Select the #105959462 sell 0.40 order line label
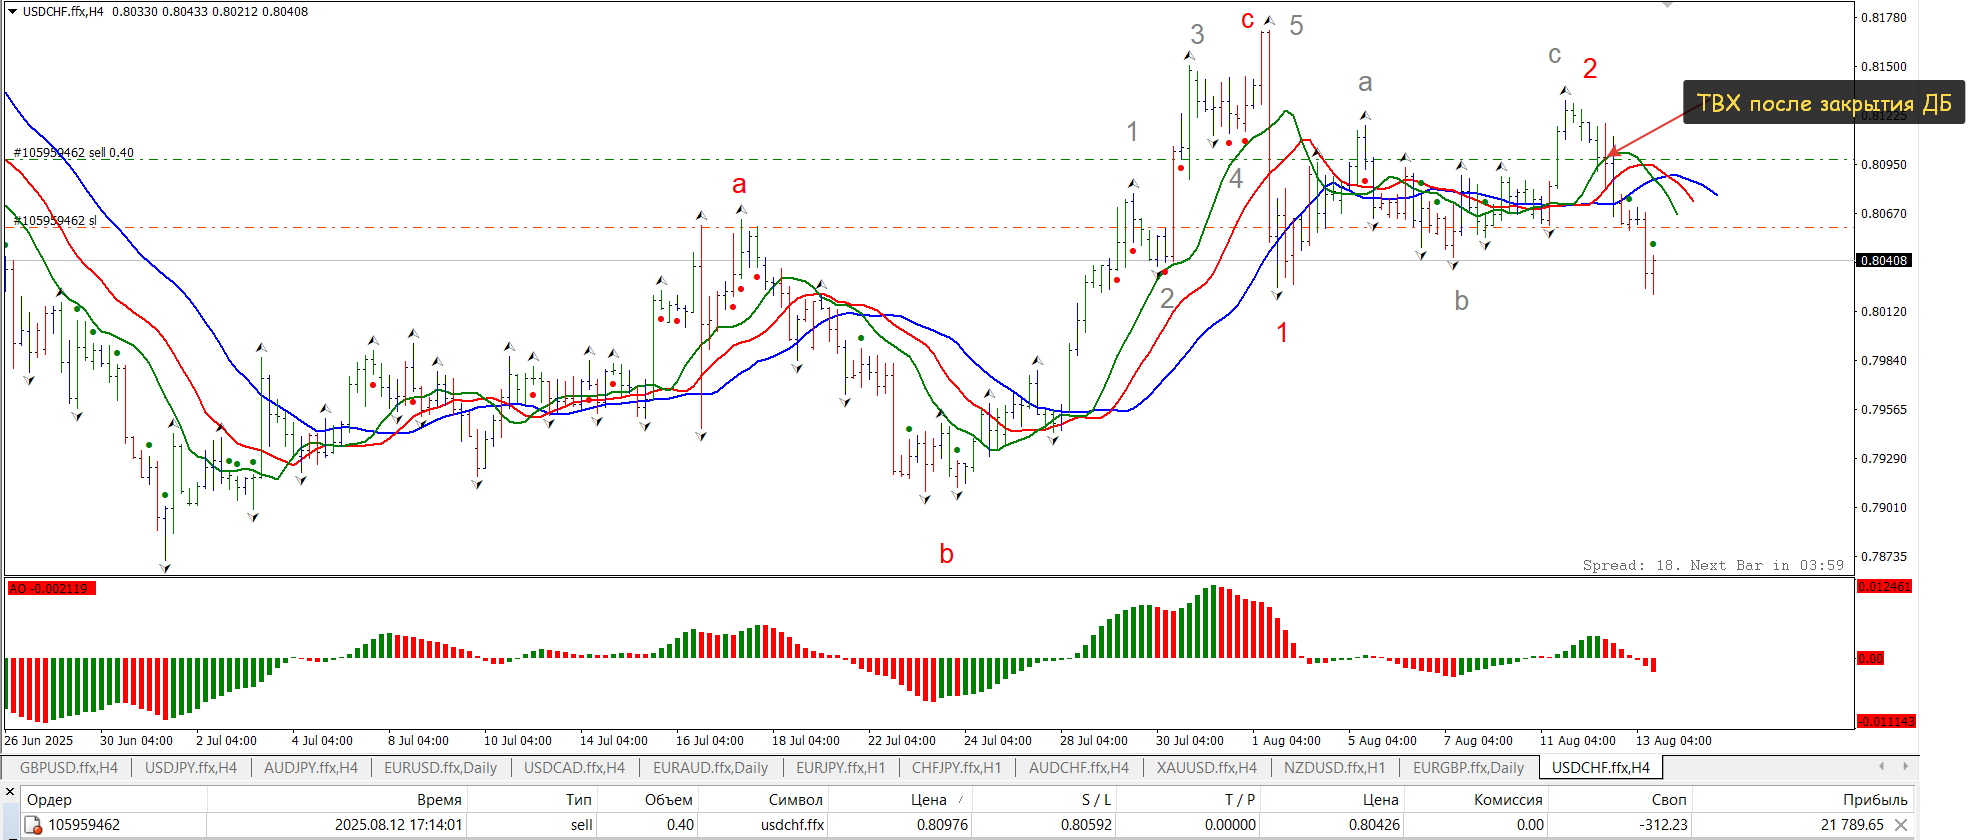This screenshot has width=1970, height=840. coord(73,153)
